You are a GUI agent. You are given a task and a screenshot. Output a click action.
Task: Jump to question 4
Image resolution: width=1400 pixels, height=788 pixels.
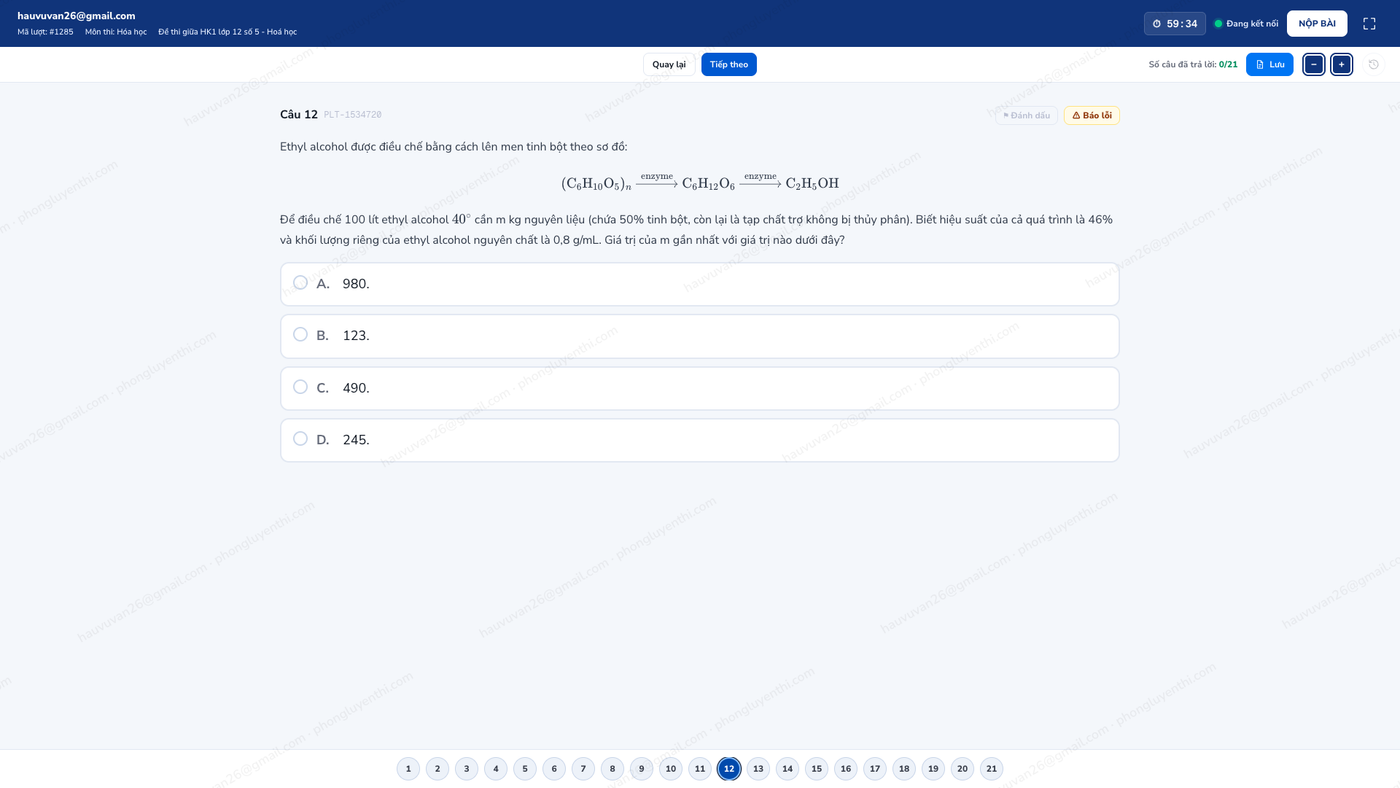tap(495, 769)
